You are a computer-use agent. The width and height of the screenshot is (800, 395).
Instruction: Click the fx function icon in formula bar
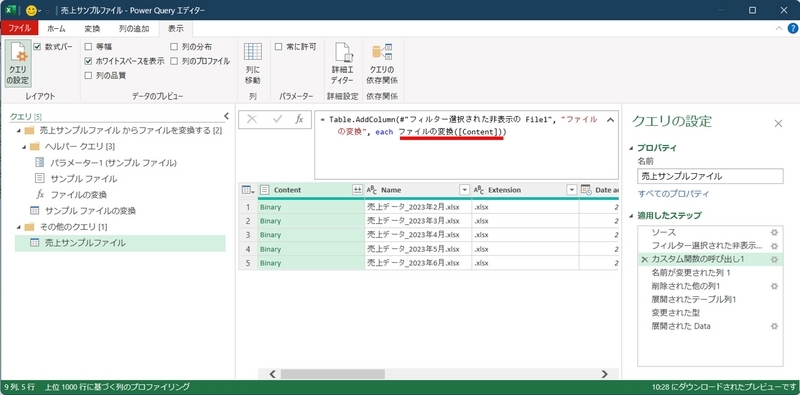(299, 119)
